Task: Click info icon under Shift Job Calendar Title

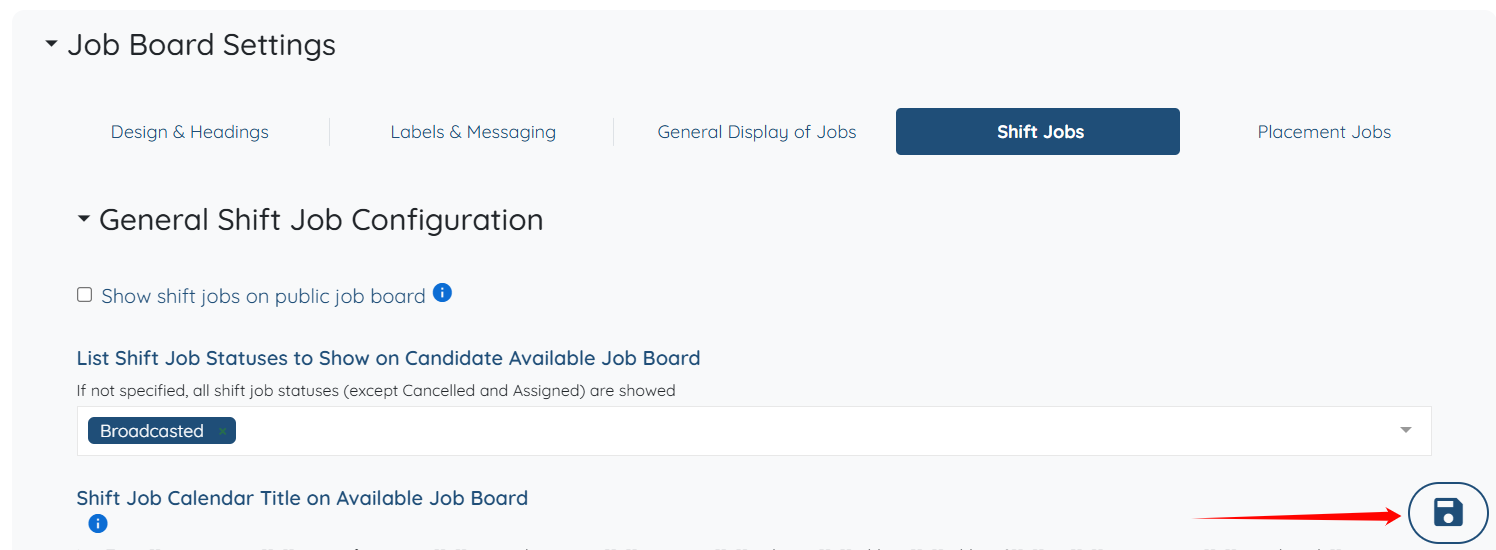Action: pos(98,523)
